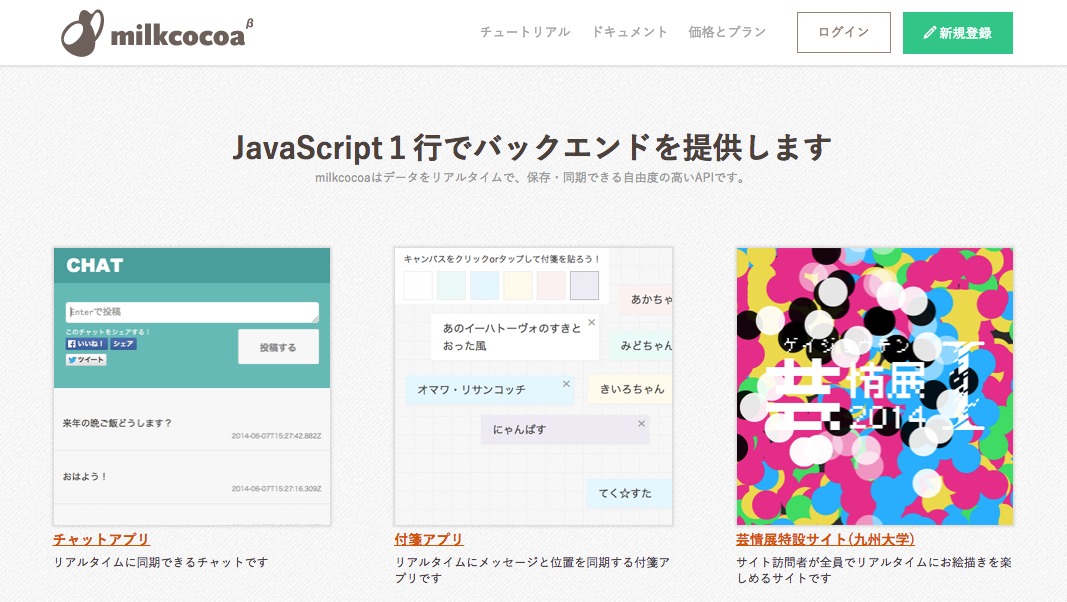Focus the Enterで投稿 chat input field
The height and width of the screenshot is (602, 1067).
(x=192, y=312)
